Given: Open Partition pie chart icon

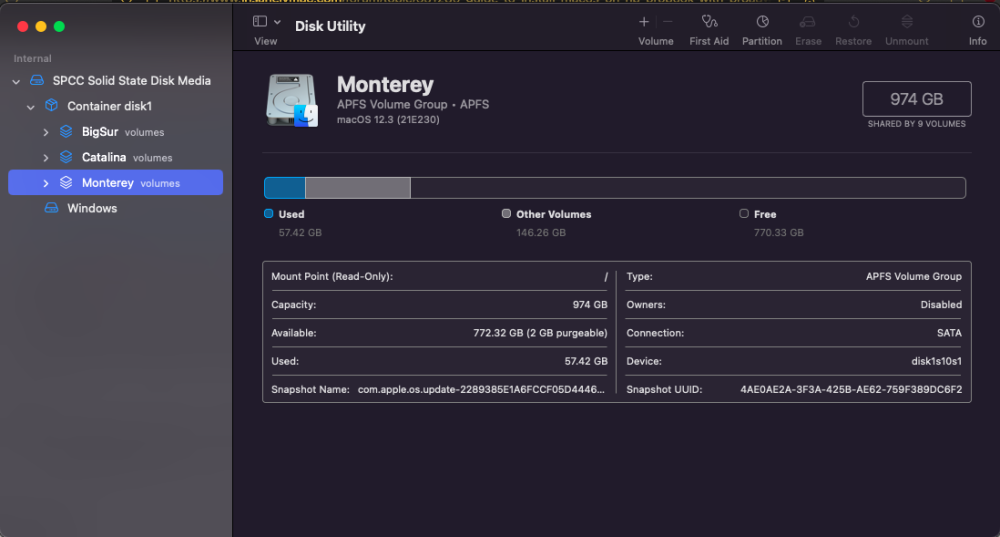Looking at the screenshot, I should click(762, 22).
